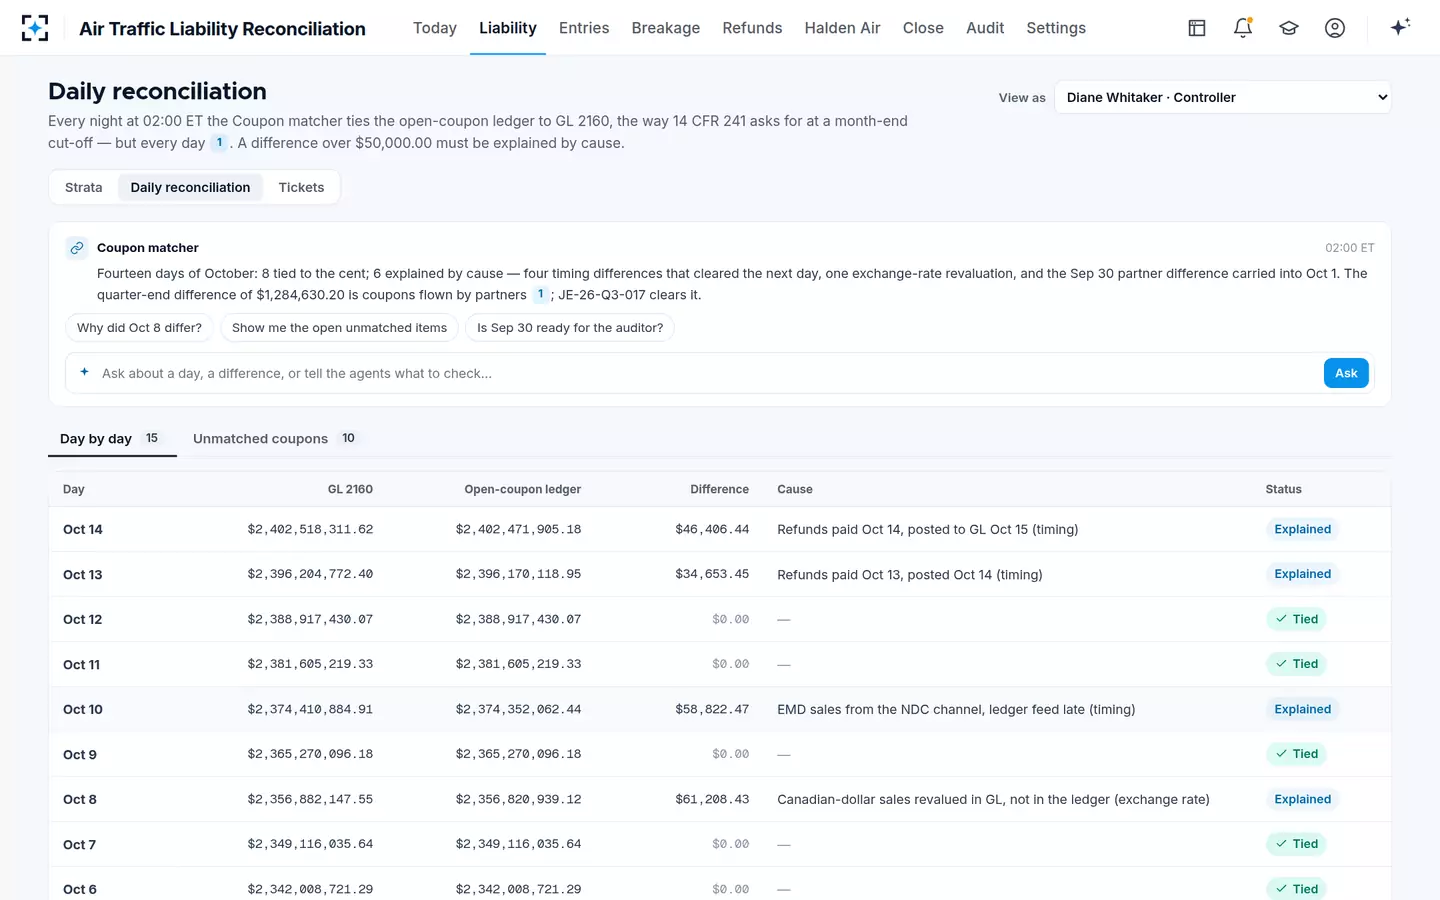Screen dimensions: 1440x900
Task: Select the Day by day tab
Action: [x=112, y=439]
